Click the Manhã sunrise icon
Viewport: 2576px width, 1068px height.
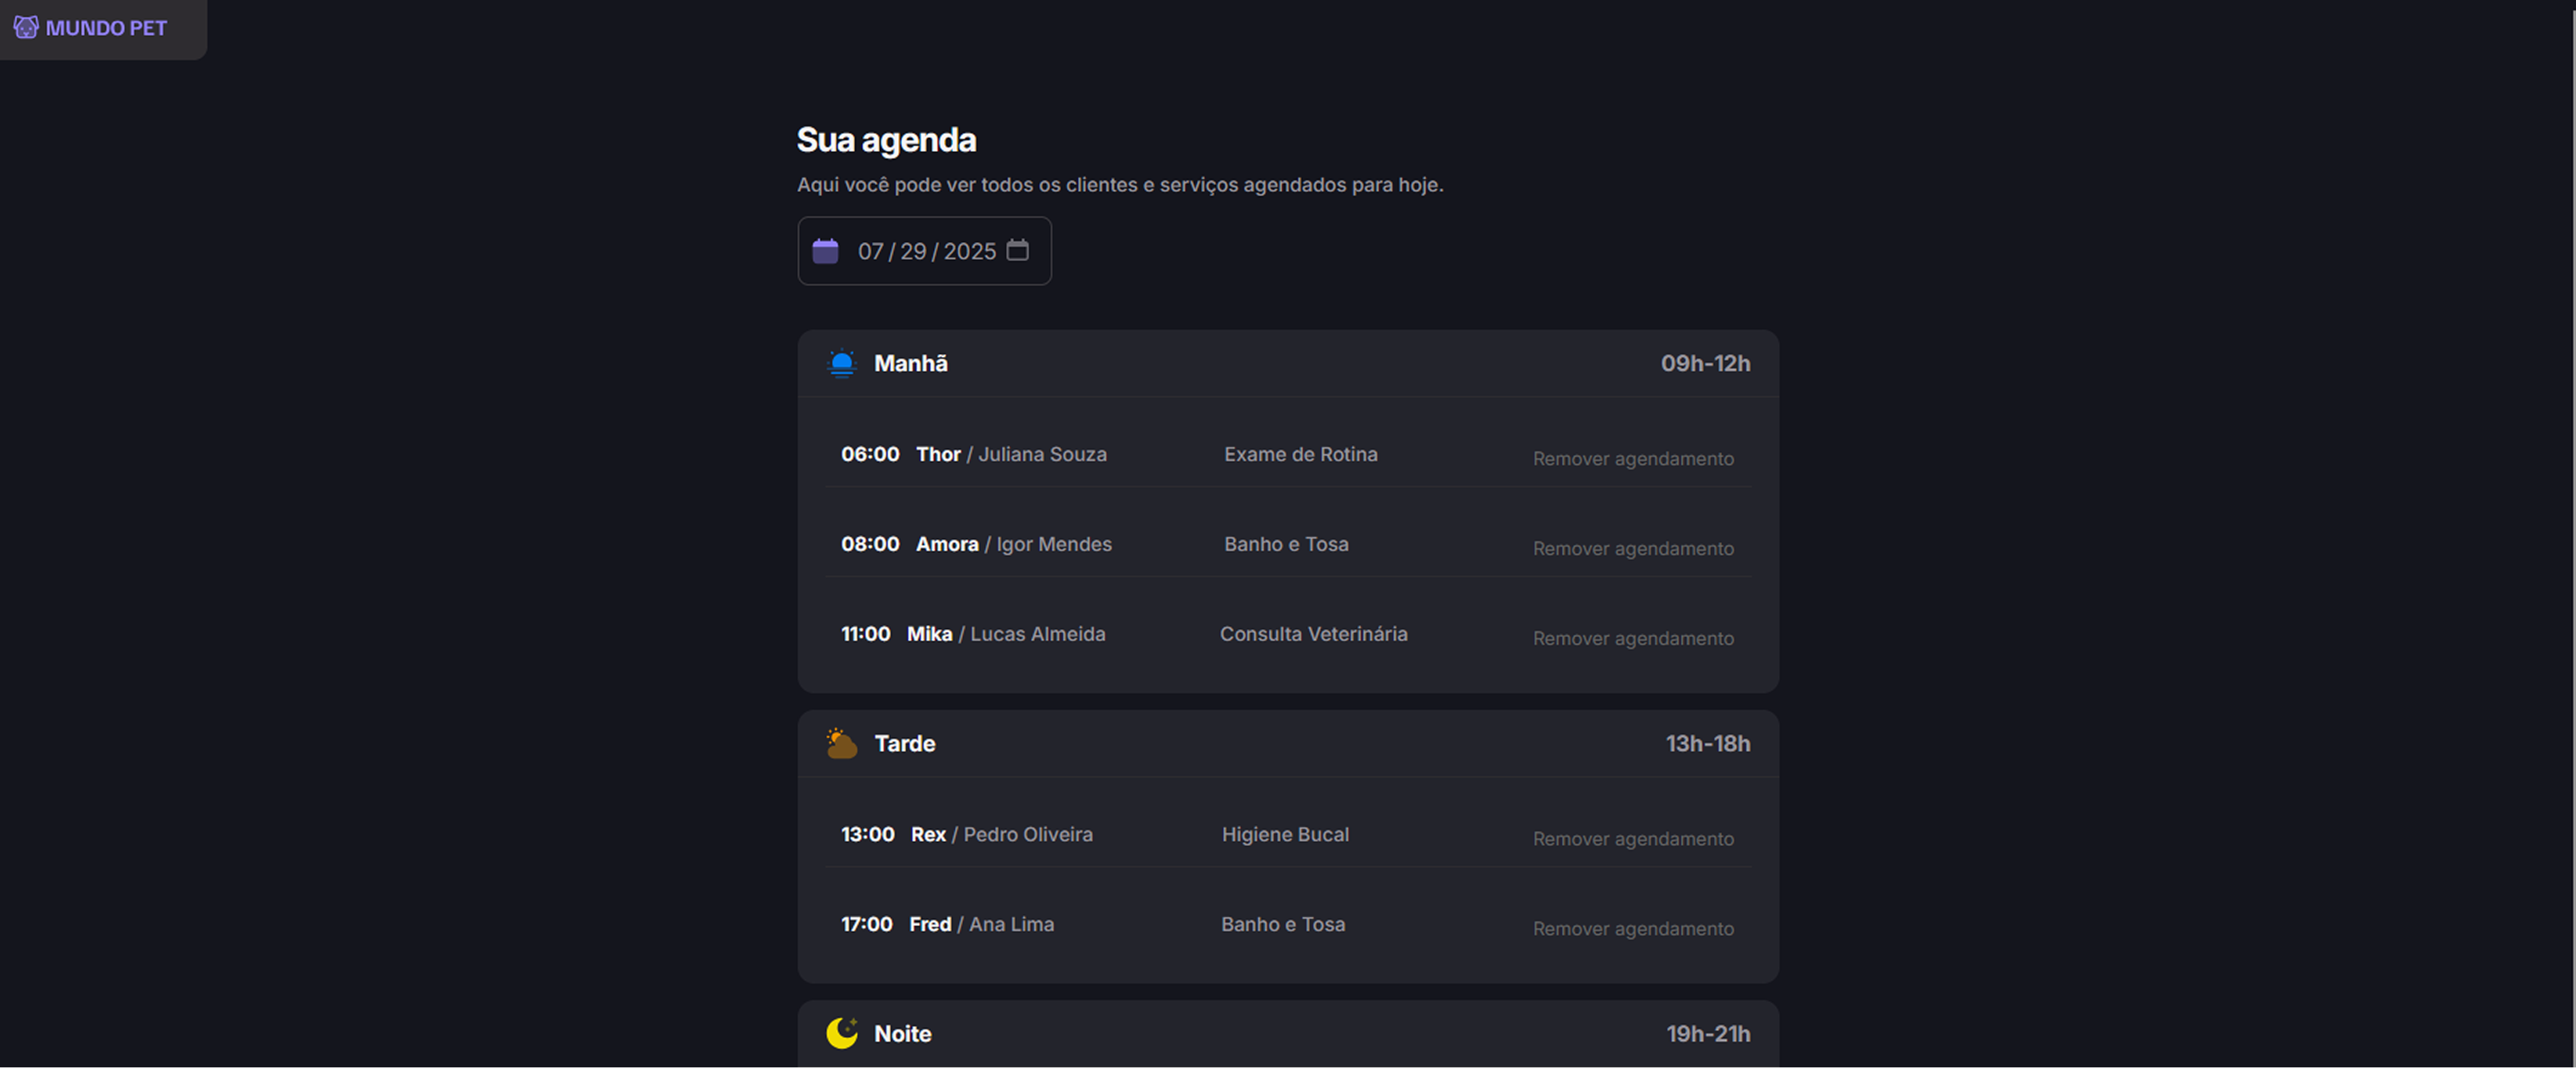842,363
